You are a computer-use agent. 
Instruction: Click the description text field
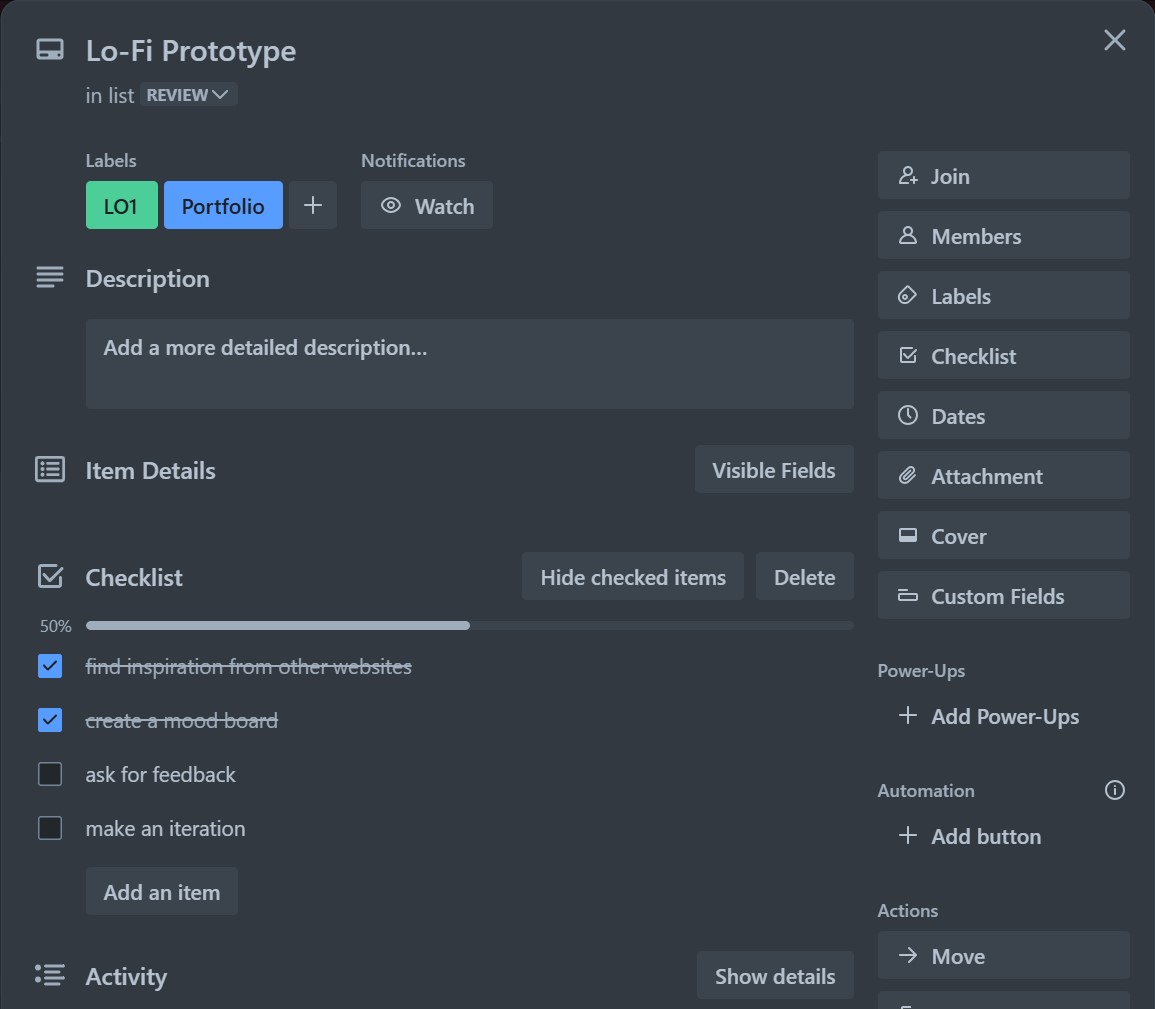pos(469,363)
